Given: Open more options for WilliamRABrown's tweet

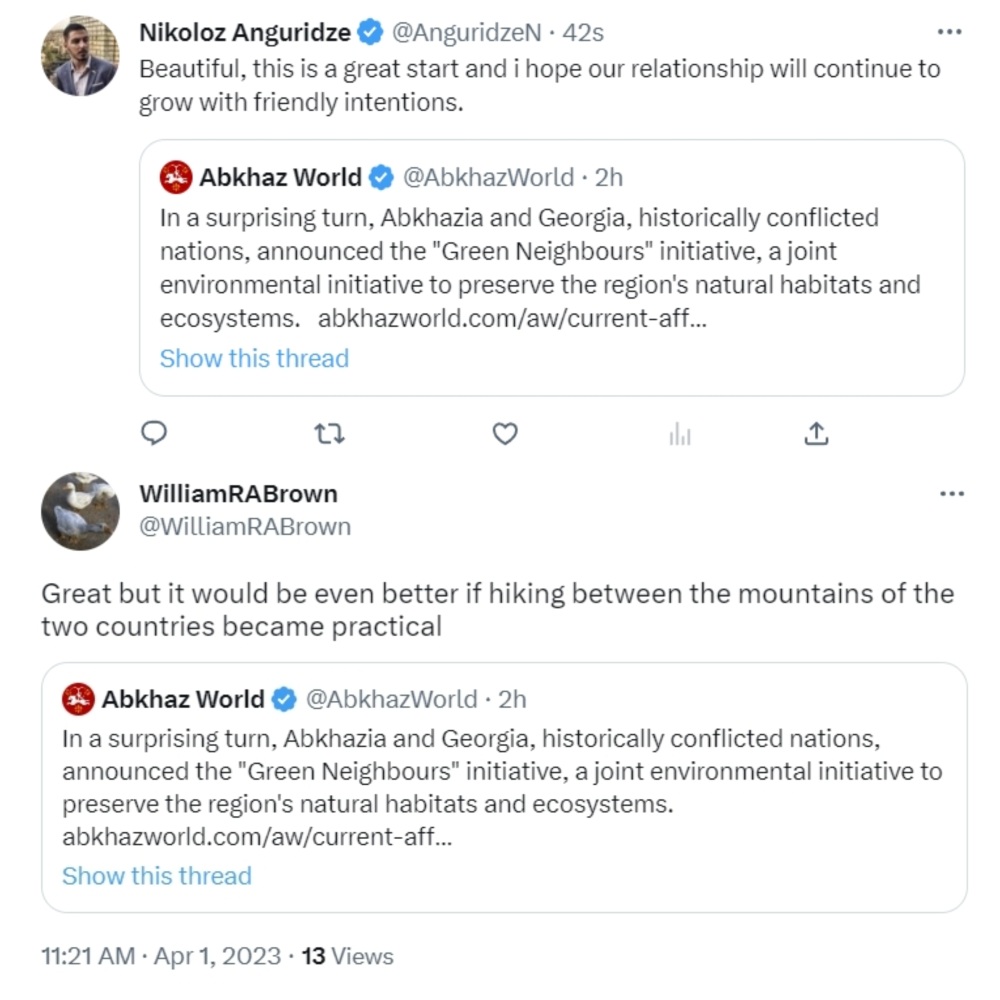Looking at the screenshot, I should 952,494.
